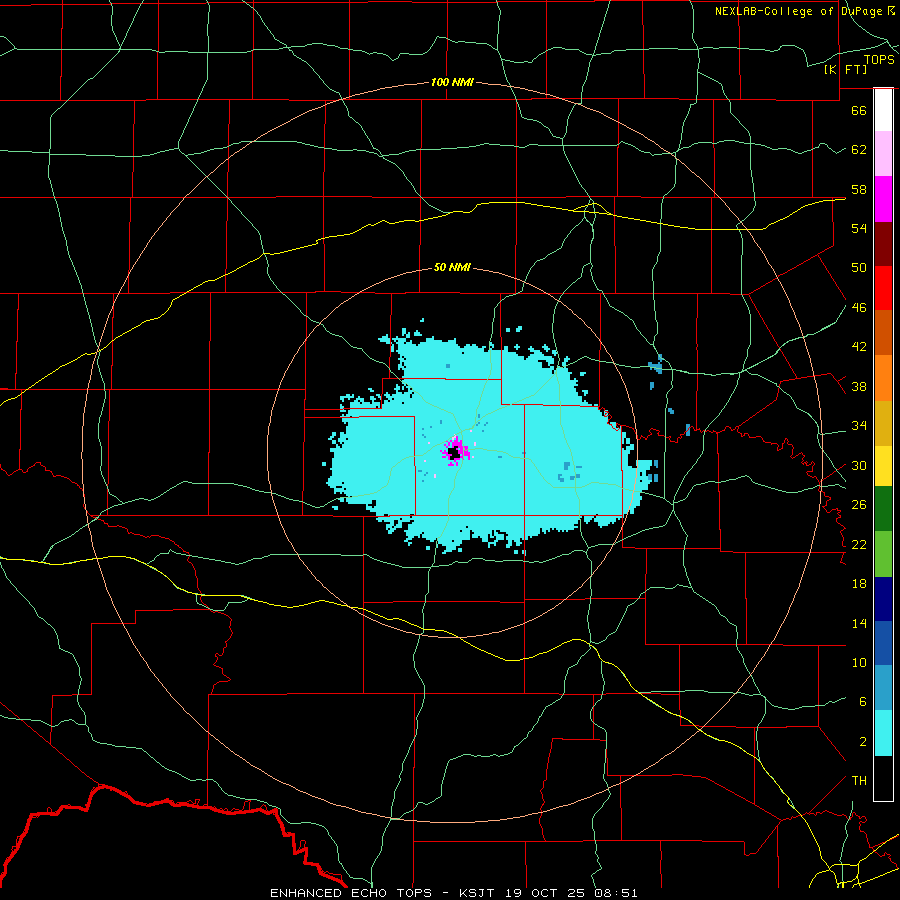Click the black TH threshold swatch
The image size is (900, 900).
point(883,778)
